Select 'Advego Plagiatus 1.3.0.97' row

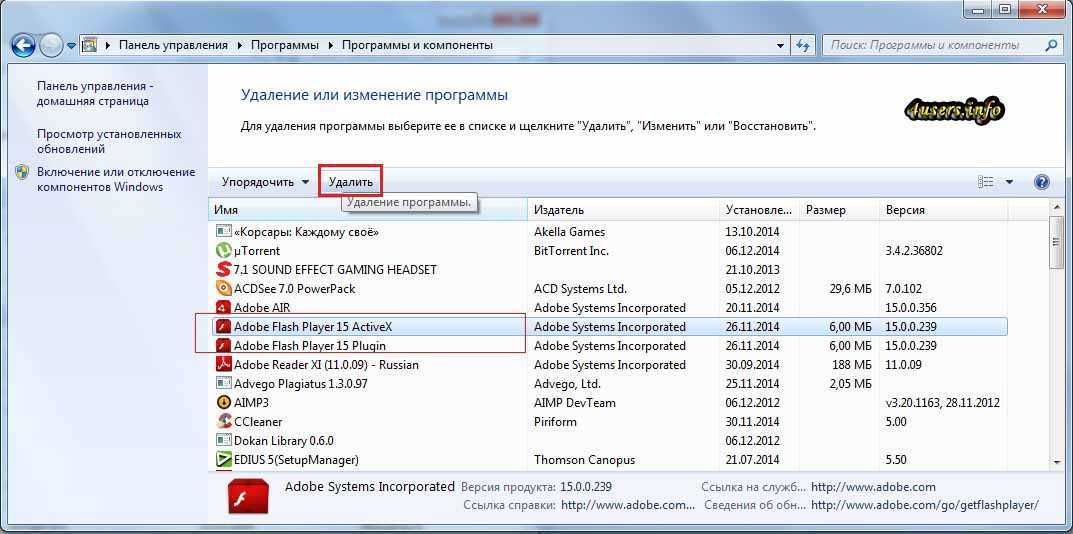(x=608, y=384)
